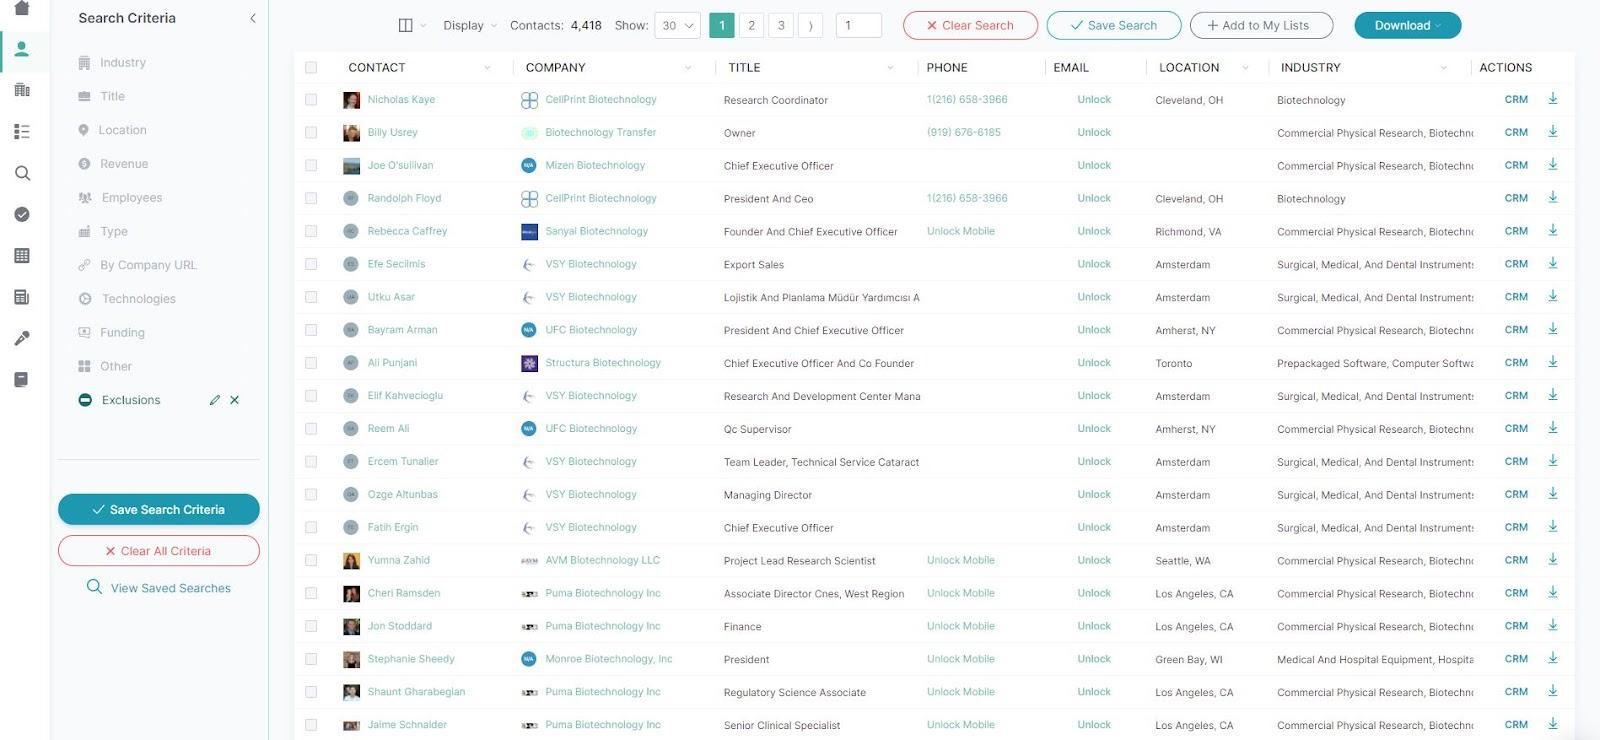Open the LOCATION column sort arrow
Screen dimensions: 1600x740
pos(1245,68)
